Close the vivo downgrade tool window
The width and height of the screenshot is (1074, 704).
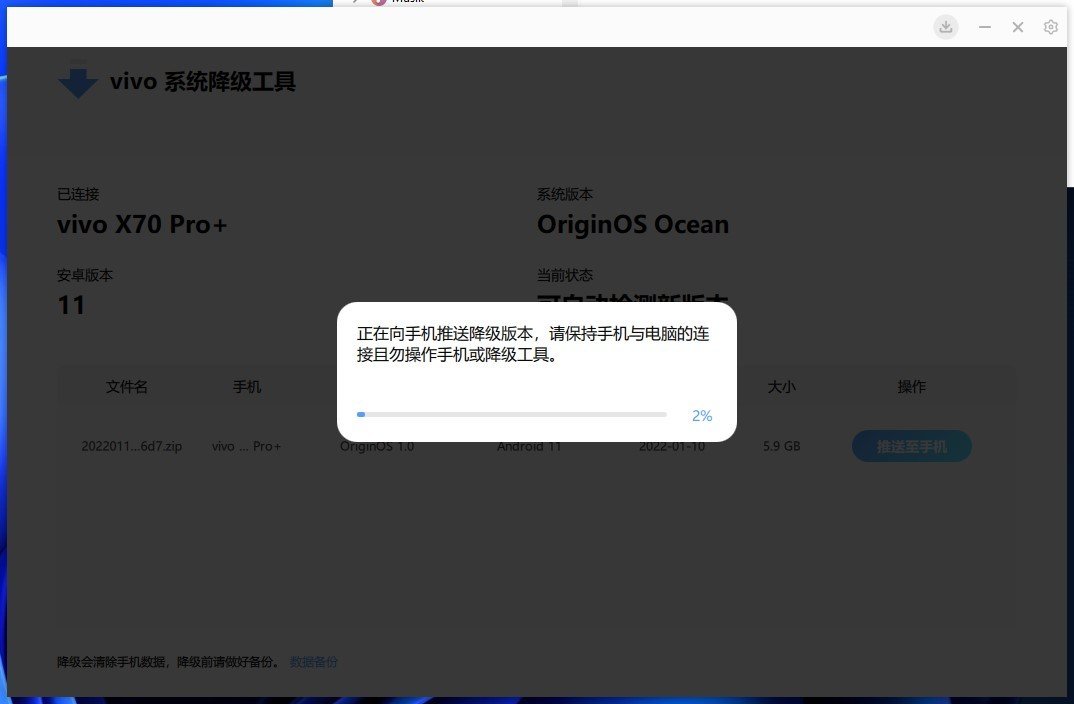pos(1018,27)
